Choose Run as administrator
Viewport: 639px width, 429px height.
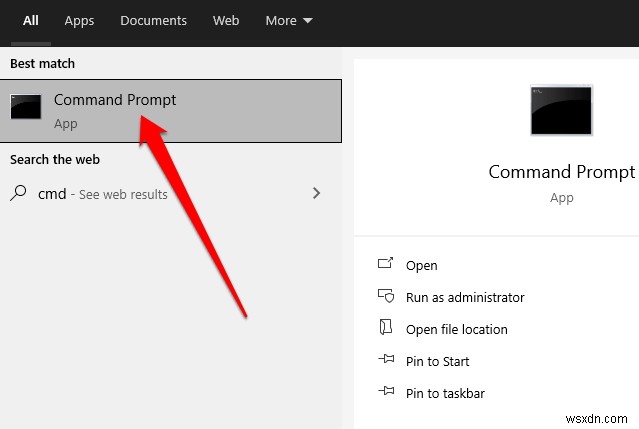(465, 297)
